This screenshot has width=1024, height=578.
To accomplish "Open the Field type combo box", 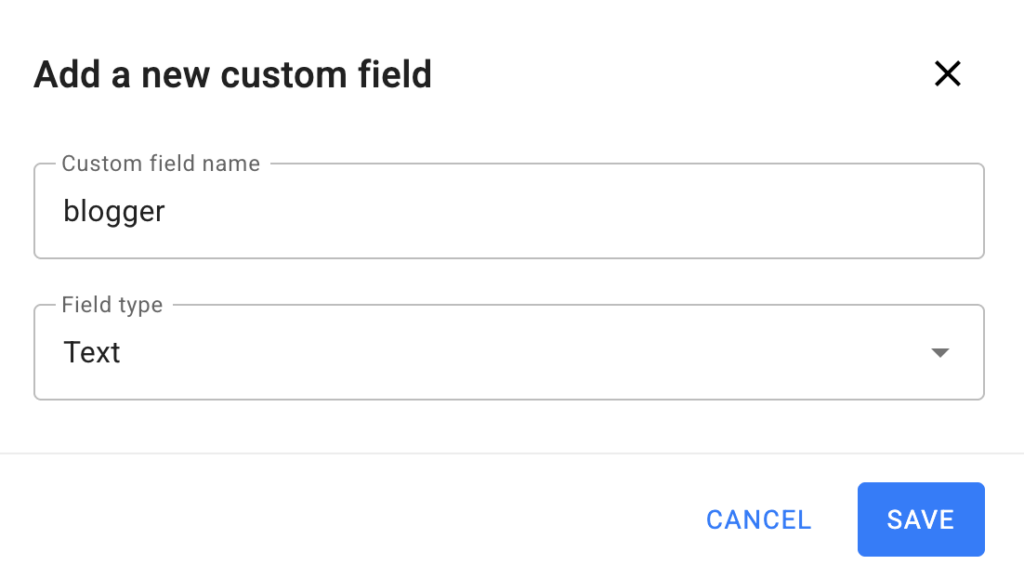I will [x=508, y=353].
